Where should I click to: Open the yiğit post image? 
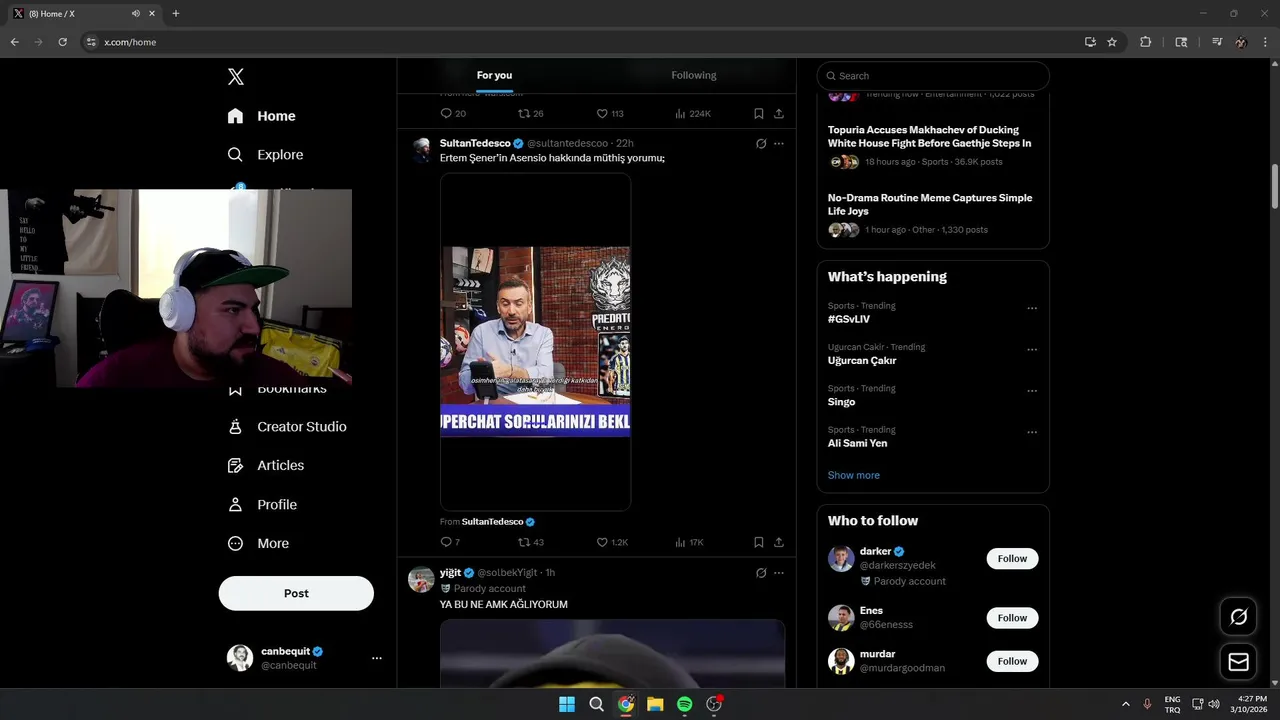(x=612, y=653)
